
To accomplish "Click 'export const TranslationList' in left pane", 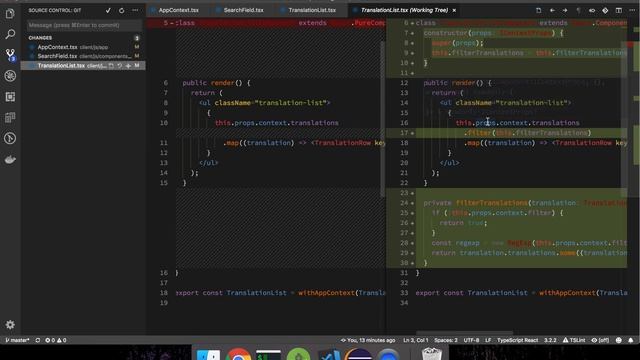I will point(231,293).
